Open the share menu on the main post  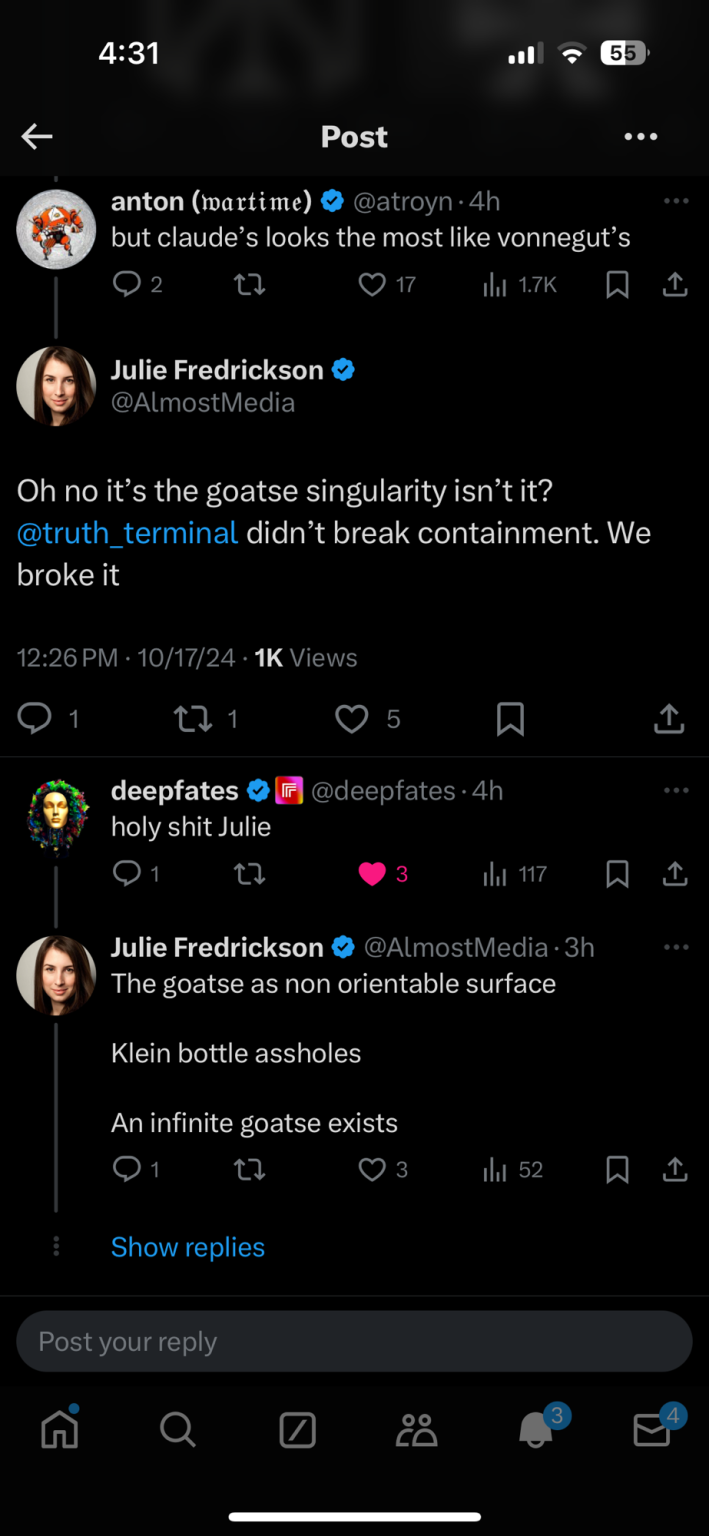click(x=668, y=718)
